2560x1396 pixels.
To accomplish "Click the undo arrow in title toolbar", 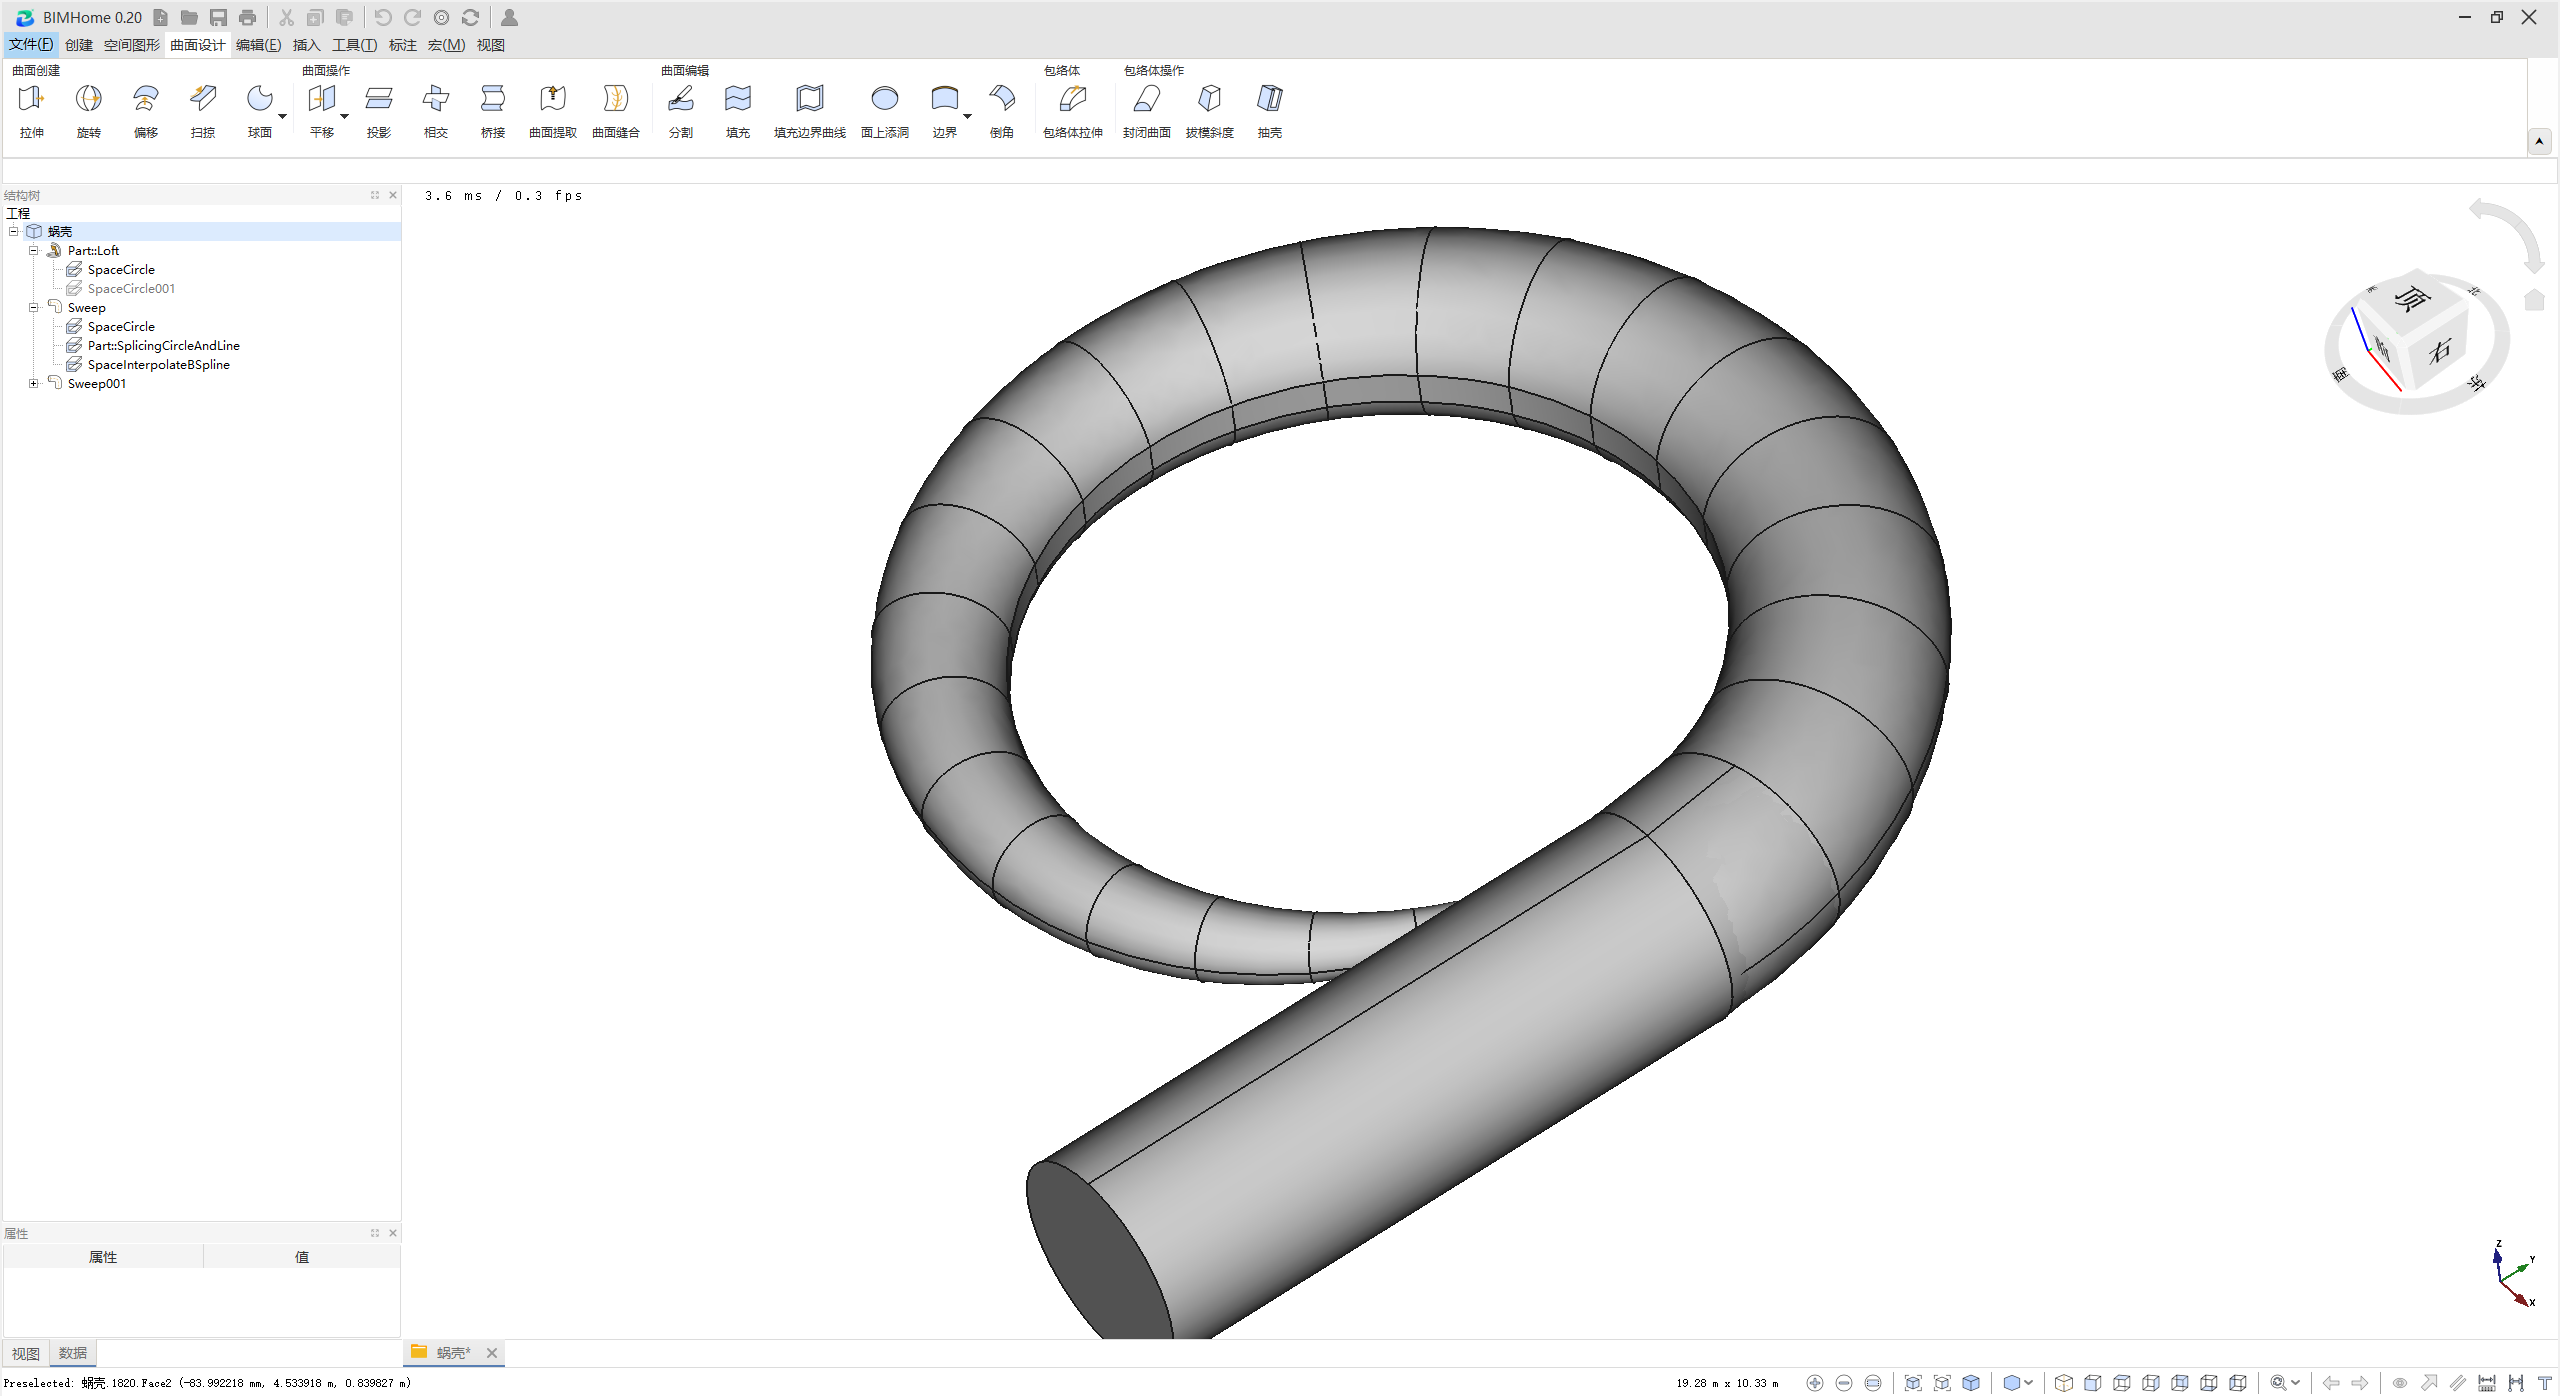I will coord(382,18).
